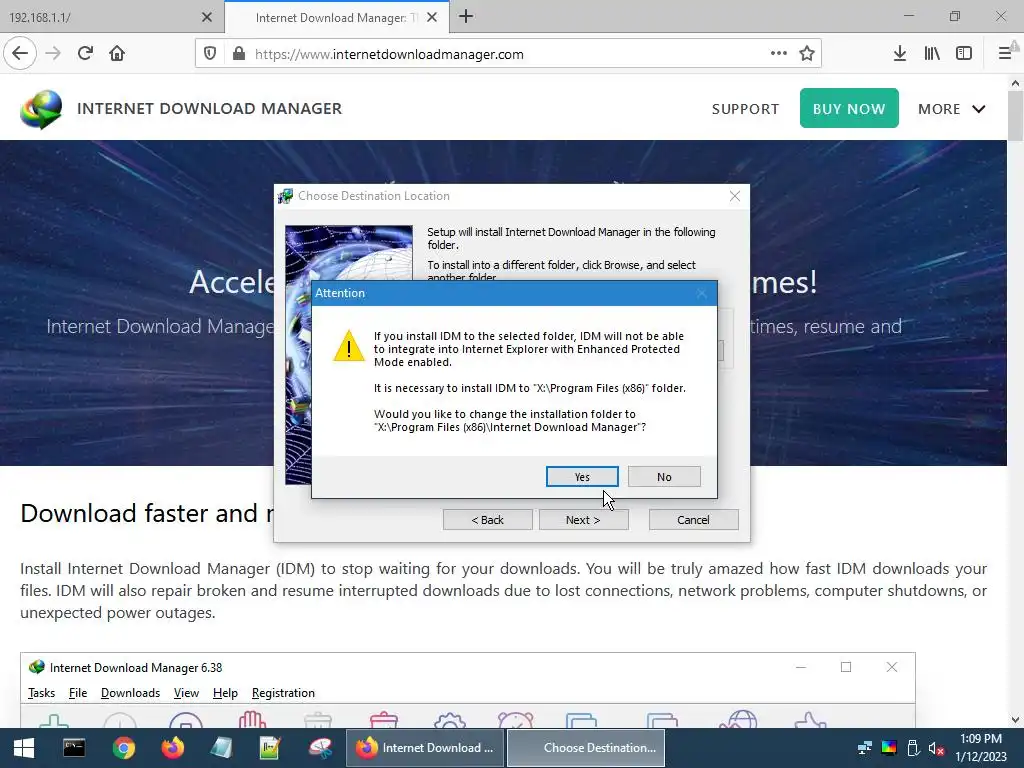This screenshot has height=768, width=1024.
Task: Open the File menu in IDM screenshot
Action: coord(78,693)
